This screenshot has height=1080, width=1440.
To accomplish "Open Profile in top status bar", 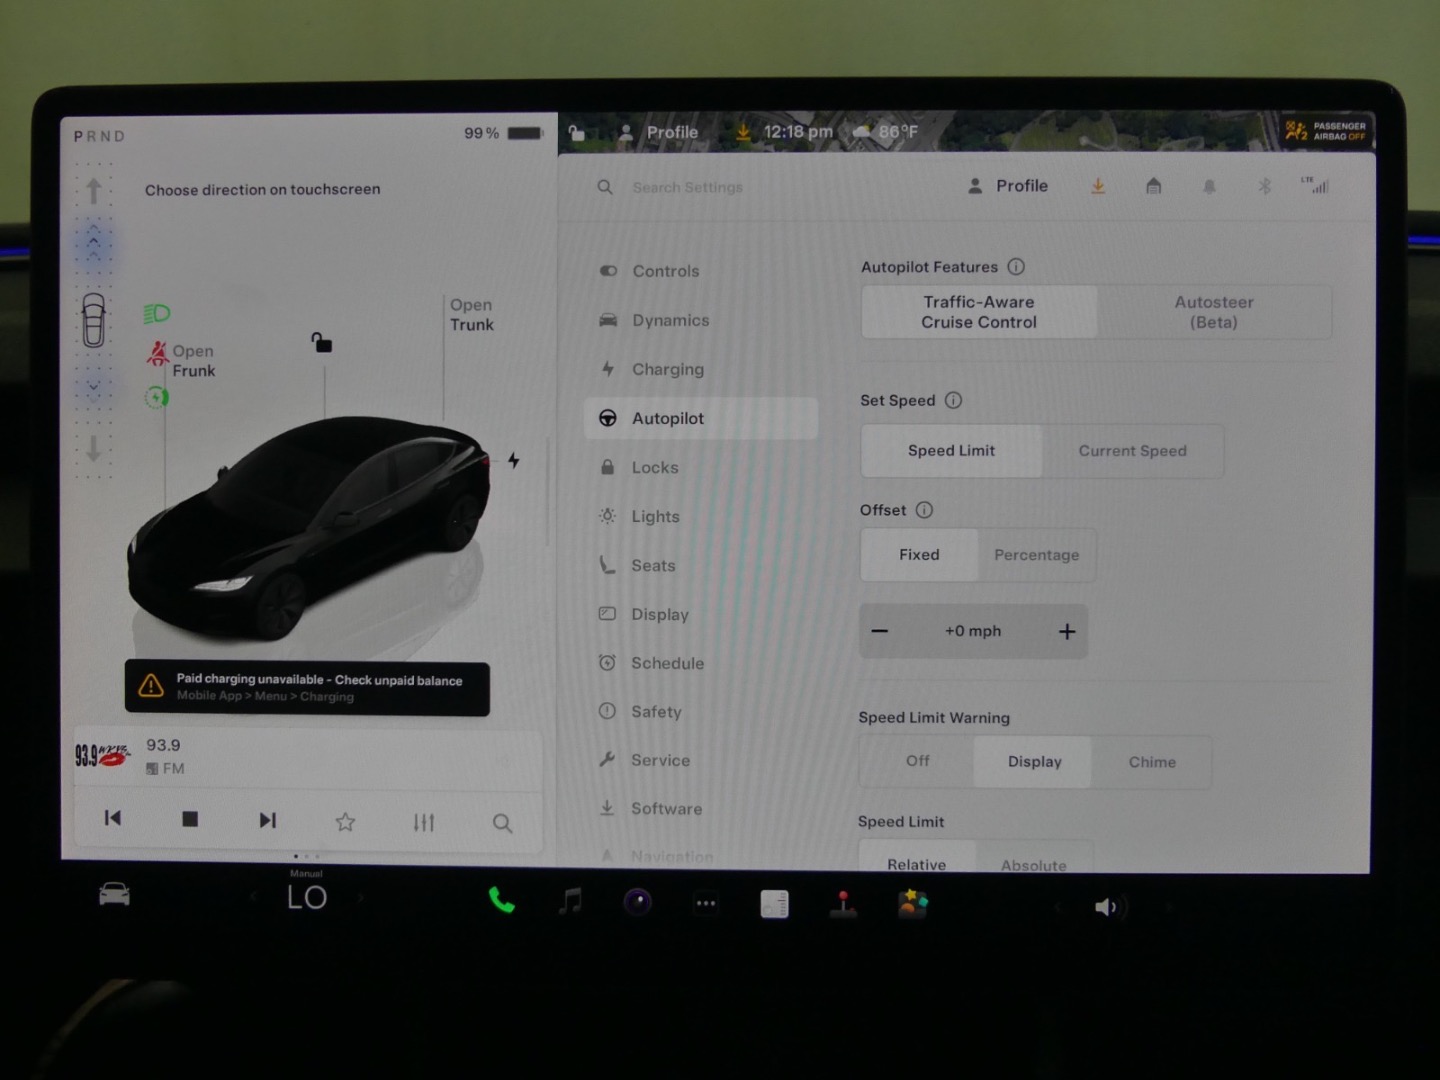I will point(658,132).
